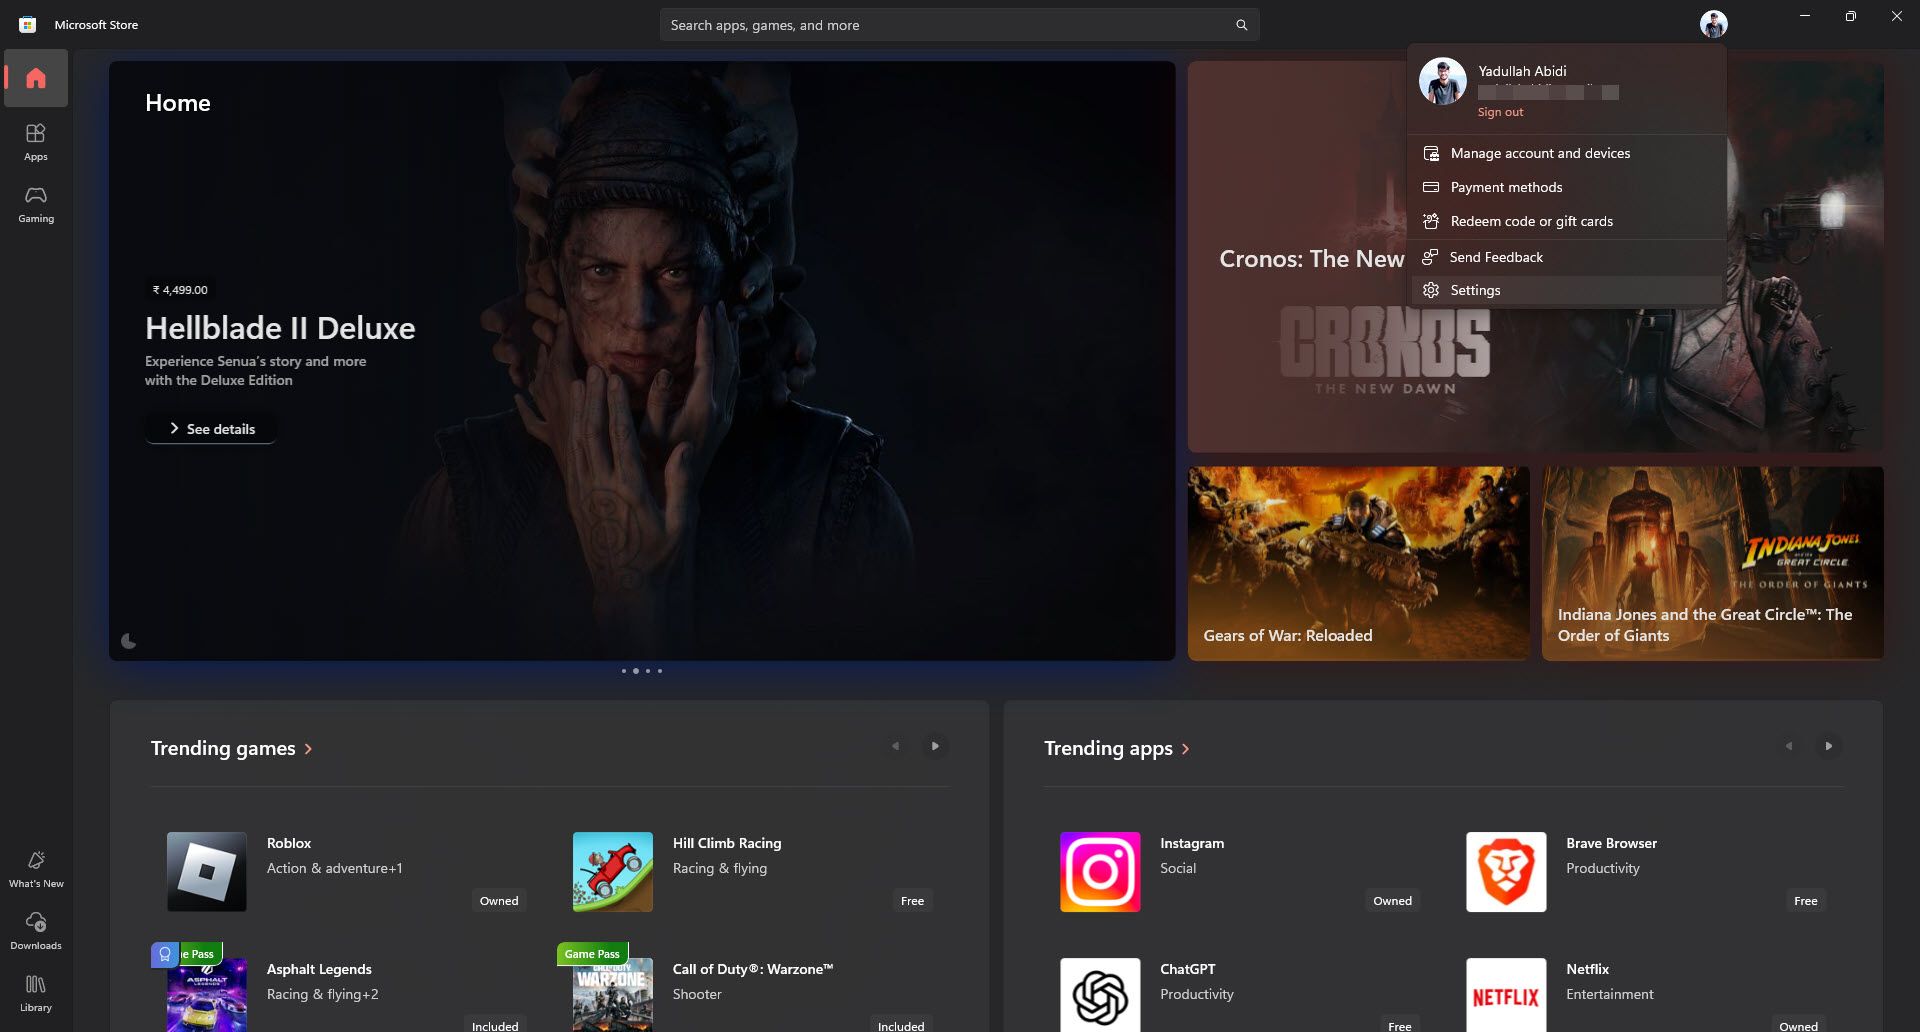Viewport: 1920px width, 1032px height.
Task: View Downloads via the sidebar icon
Action: click(x=35, y=928)
